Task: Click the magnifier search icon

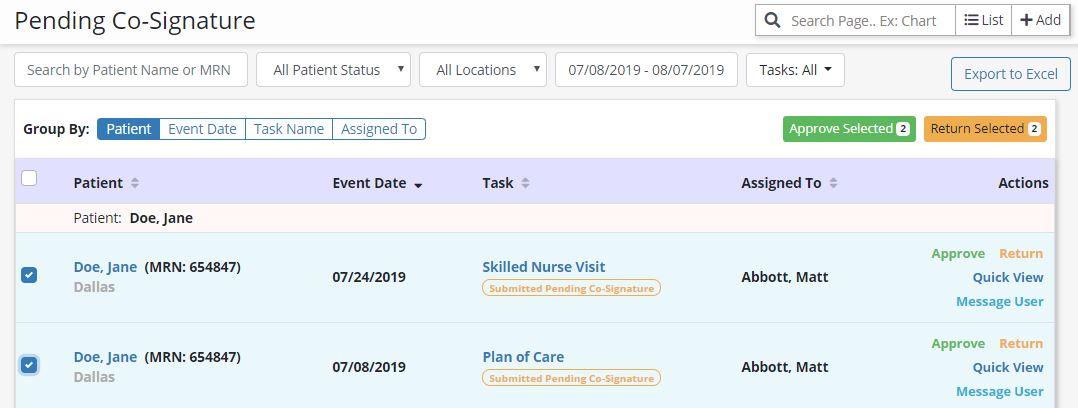Action: [x=773, y=20]
